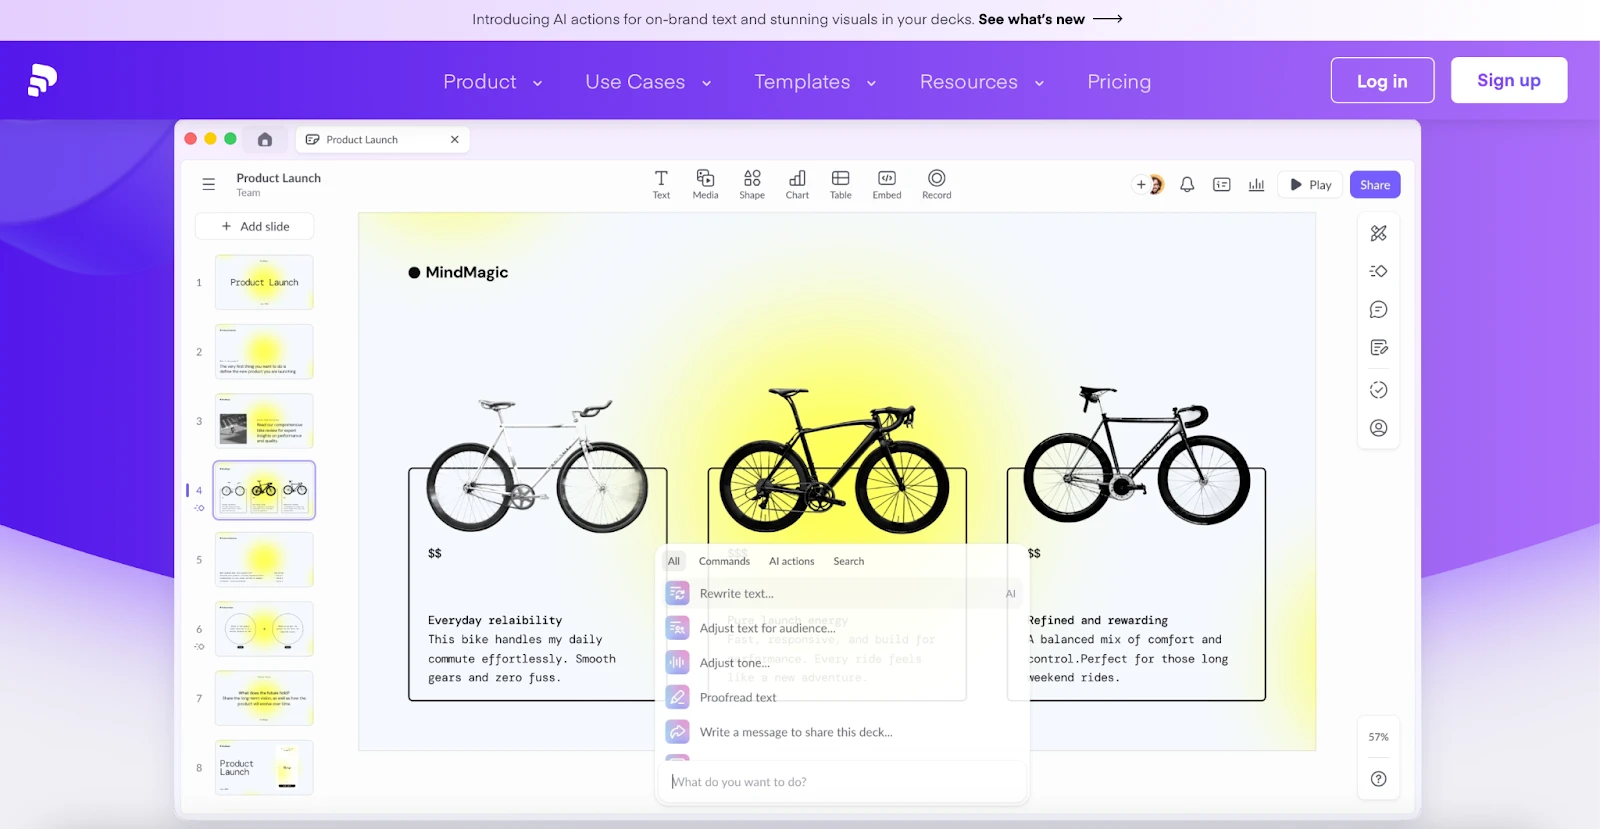Open the notifications bell
Screen dimensions: 1600x829
[1187, 184]
